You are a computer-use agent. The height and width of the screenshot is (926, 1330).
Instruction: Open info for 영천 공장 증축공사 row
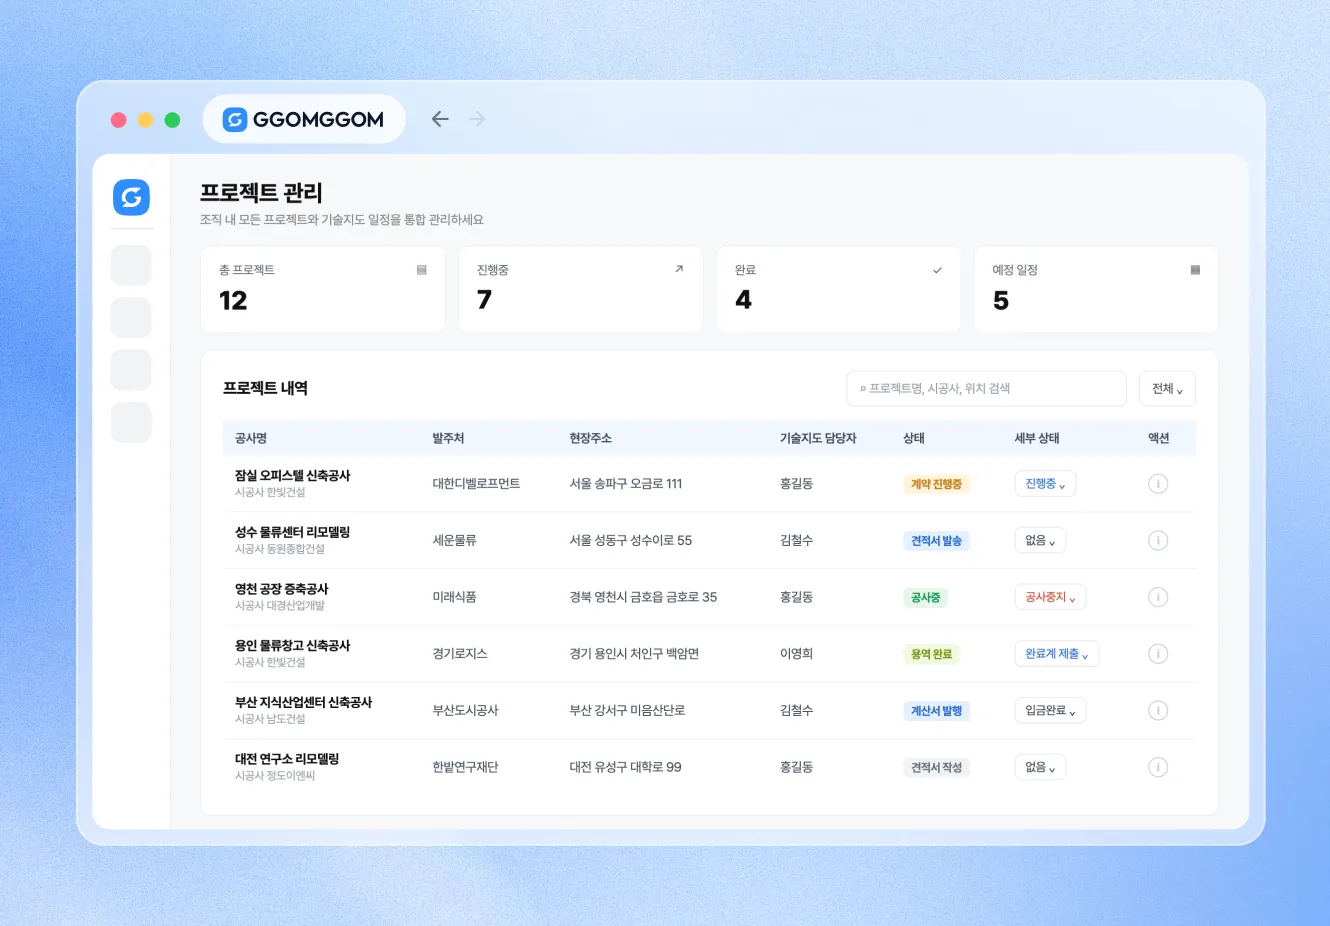click(1158, 597)
